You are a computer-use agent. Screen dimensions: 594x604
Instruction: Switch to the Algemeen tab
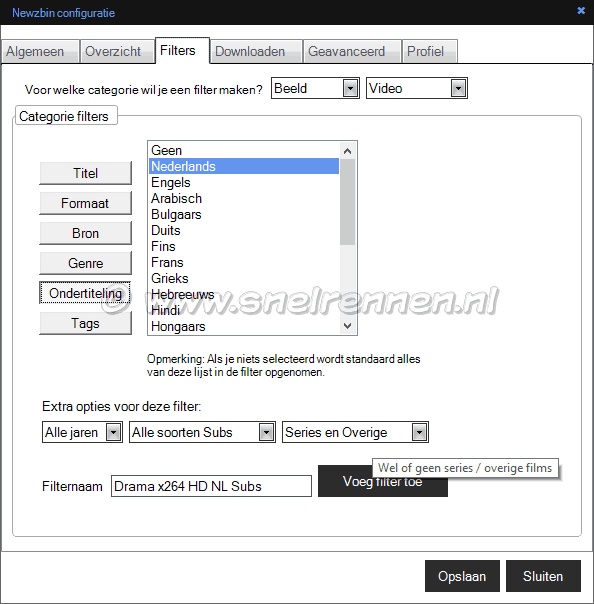[x=40, y=51]
